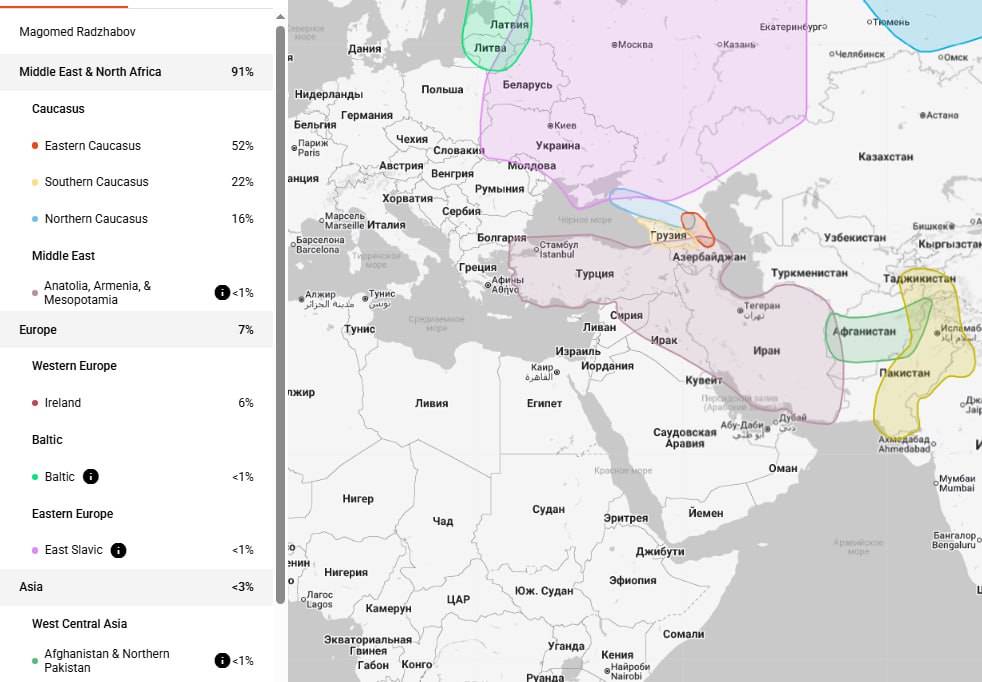Select the Baltic ancestry entry

pyautogui.click(x=137, y=477)
